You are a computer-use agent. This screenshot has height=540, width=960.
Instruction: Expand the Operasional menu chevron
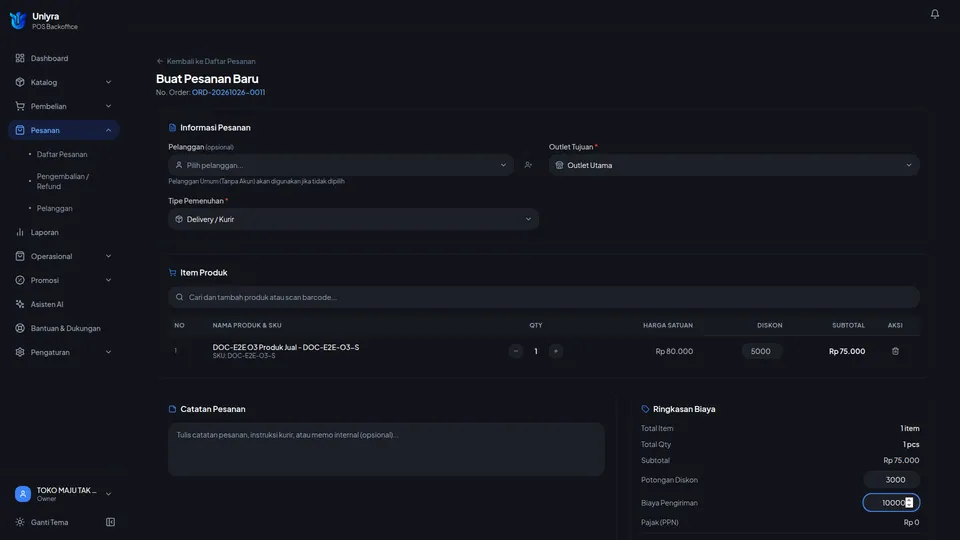pos(108,256)
